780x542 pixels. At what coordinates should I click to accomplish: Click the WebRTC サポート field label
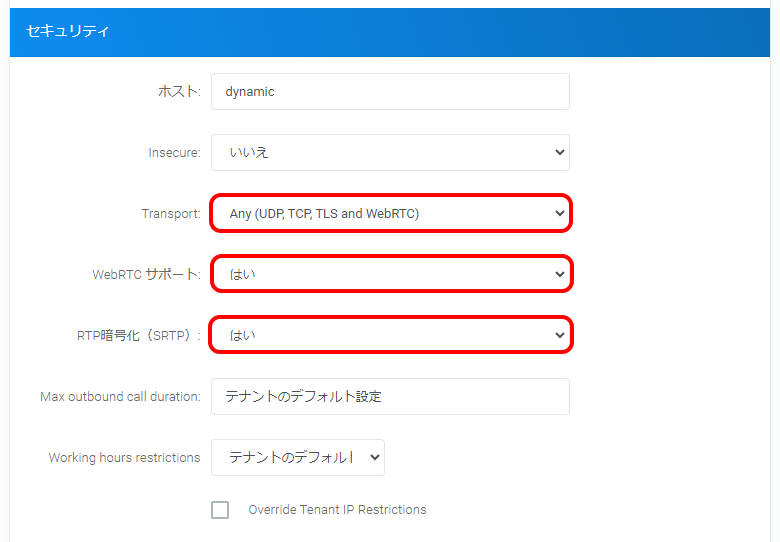[x=146, y=275]
